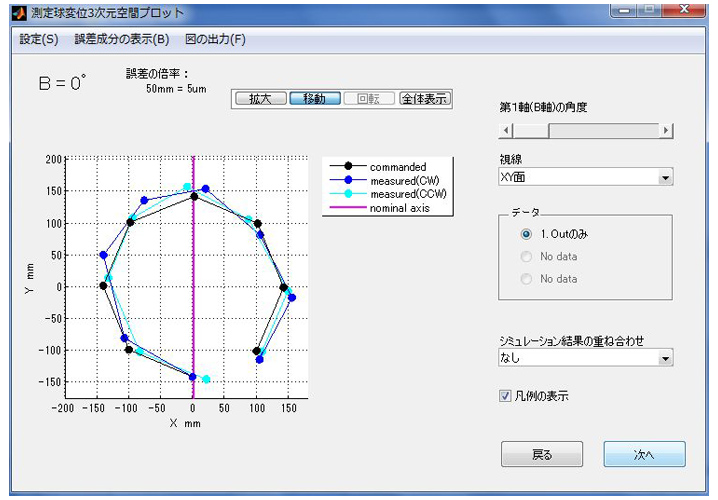Click the measured(CCW) legend entry
Image resolution: width=718 pixels, height=500 pixels.
(x=387, y=194)
